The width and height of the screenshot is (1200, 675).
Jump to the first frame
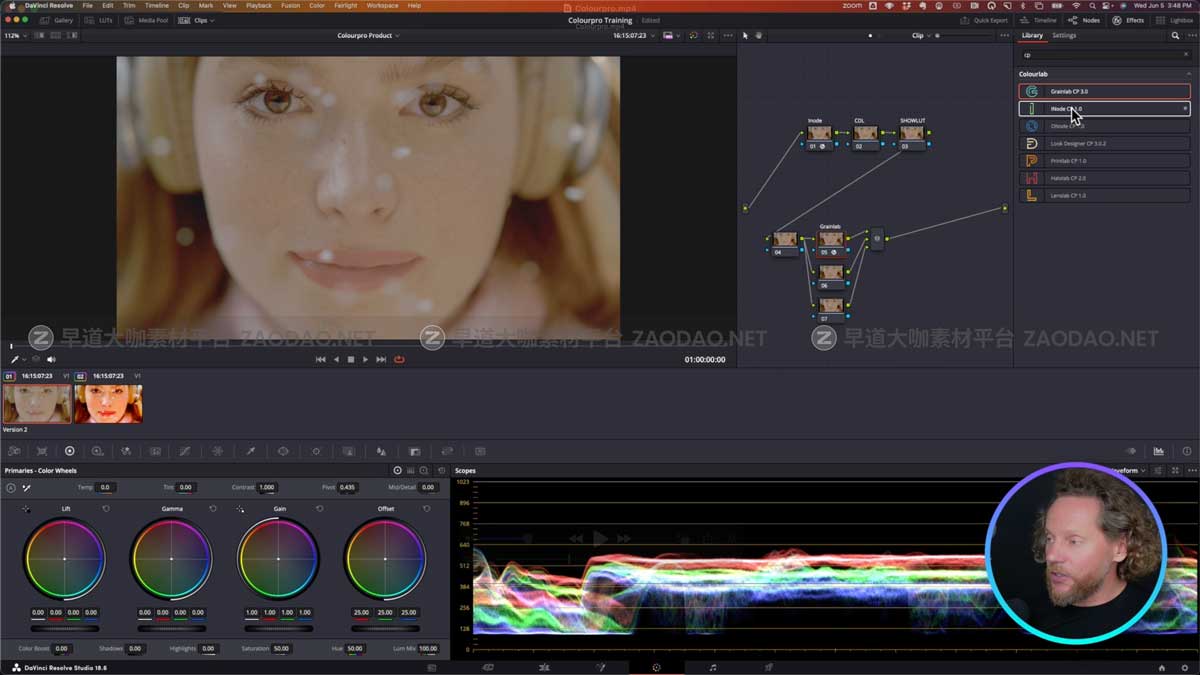pyautogui.click(x=320, y=359)
